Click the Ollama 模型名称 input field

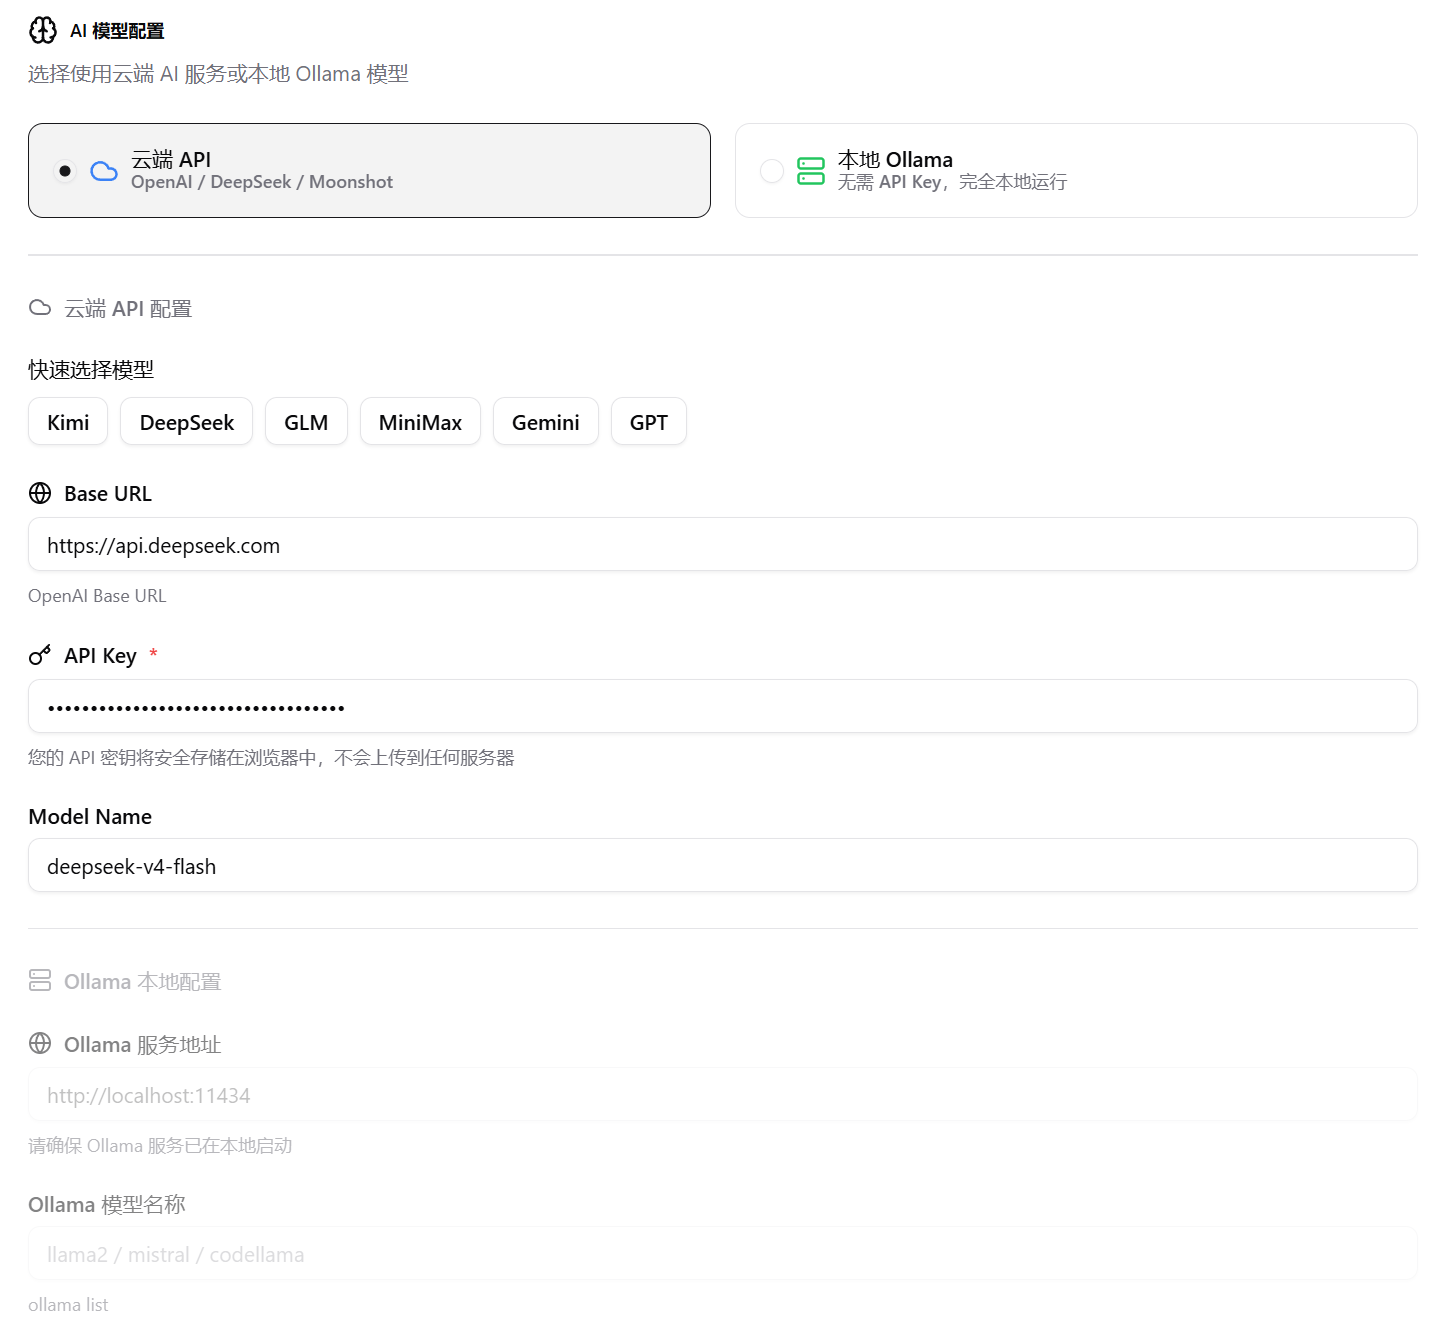pos(723,1254)
